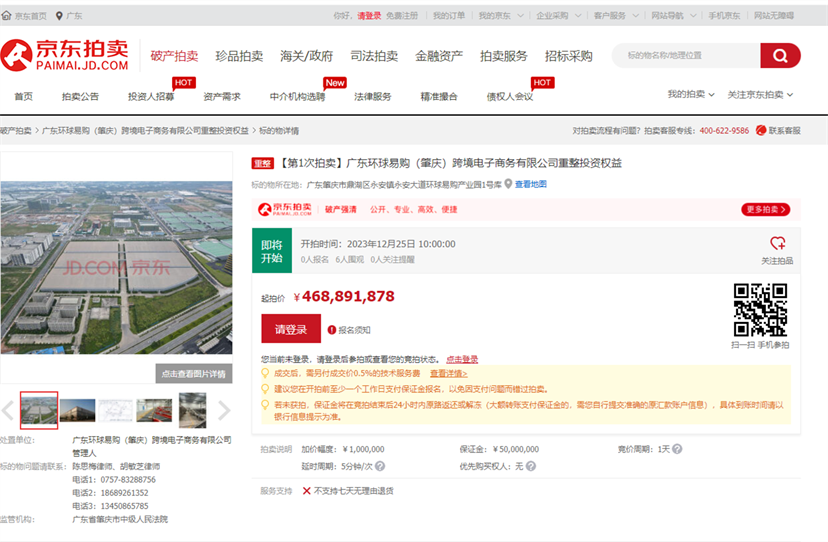Open the 海关/政府 category
The image size is (828, 542).
pos(306,55)
